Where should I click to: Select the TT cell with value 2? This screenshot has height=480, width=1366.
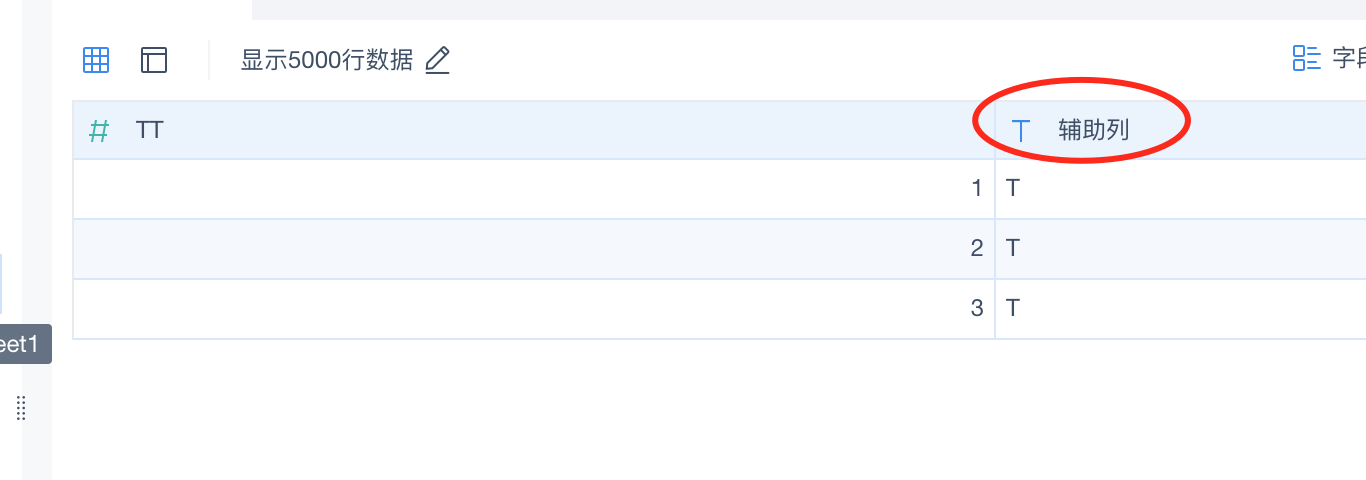tap(534, 249)
